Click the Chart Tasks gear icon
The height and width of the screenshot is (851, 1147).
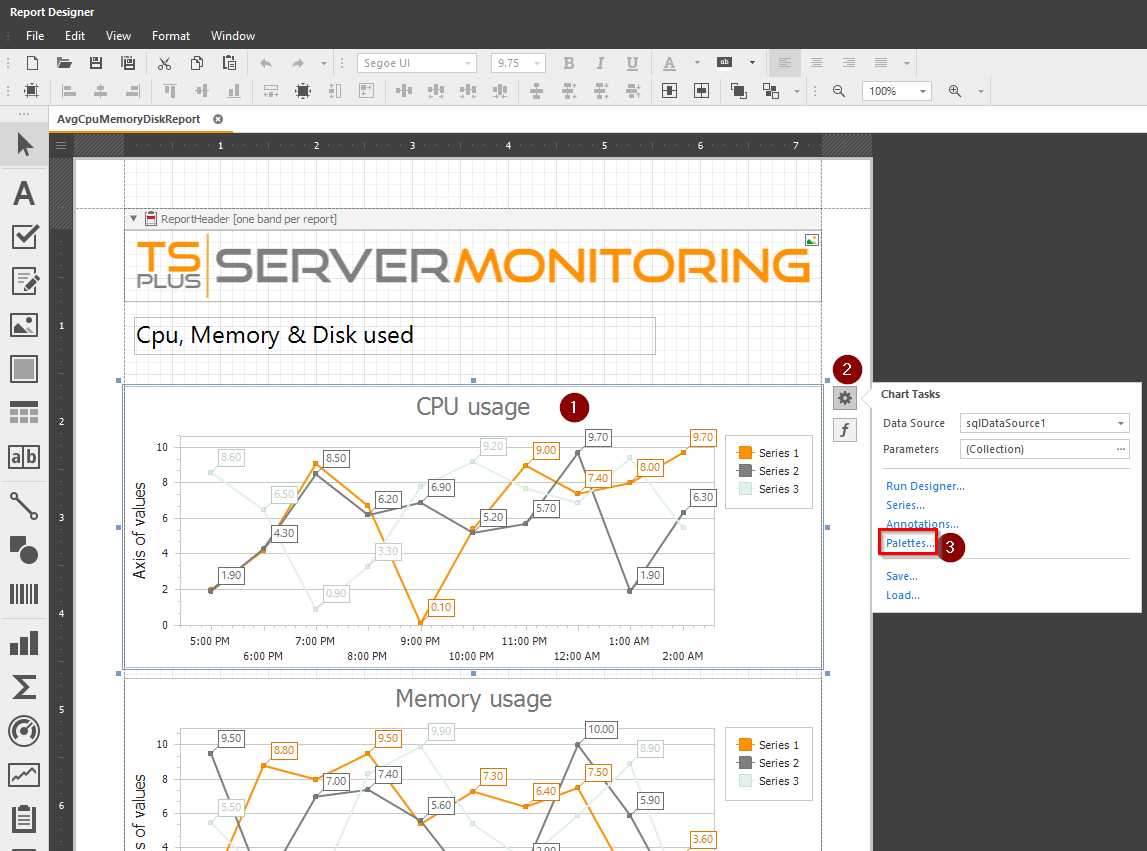click(x=845, y=396)
